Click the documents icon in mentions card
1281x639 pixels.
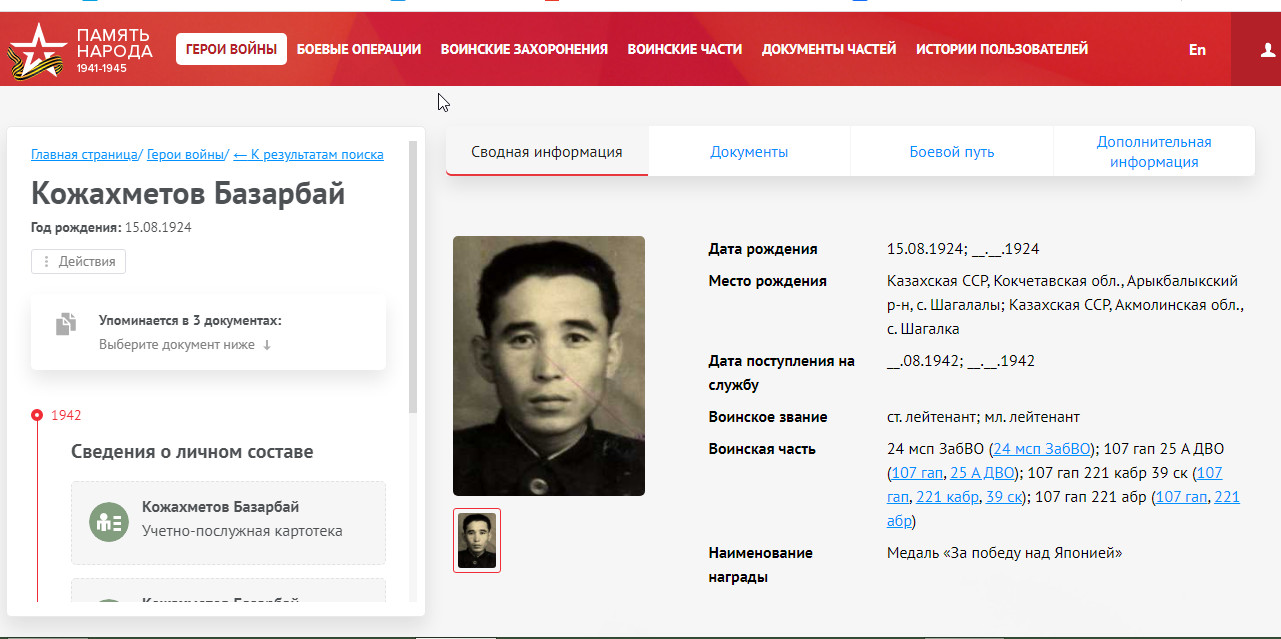(66, 323)
